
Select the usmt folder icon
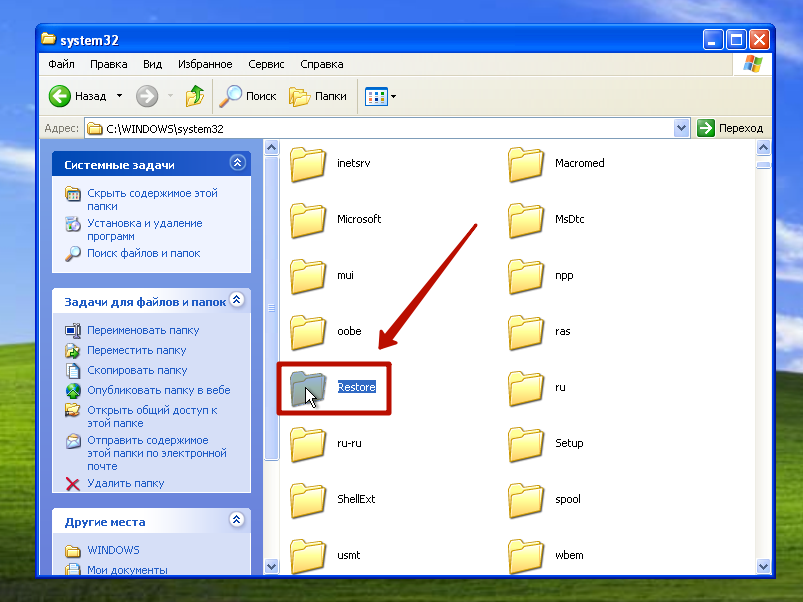click(308, 556)
